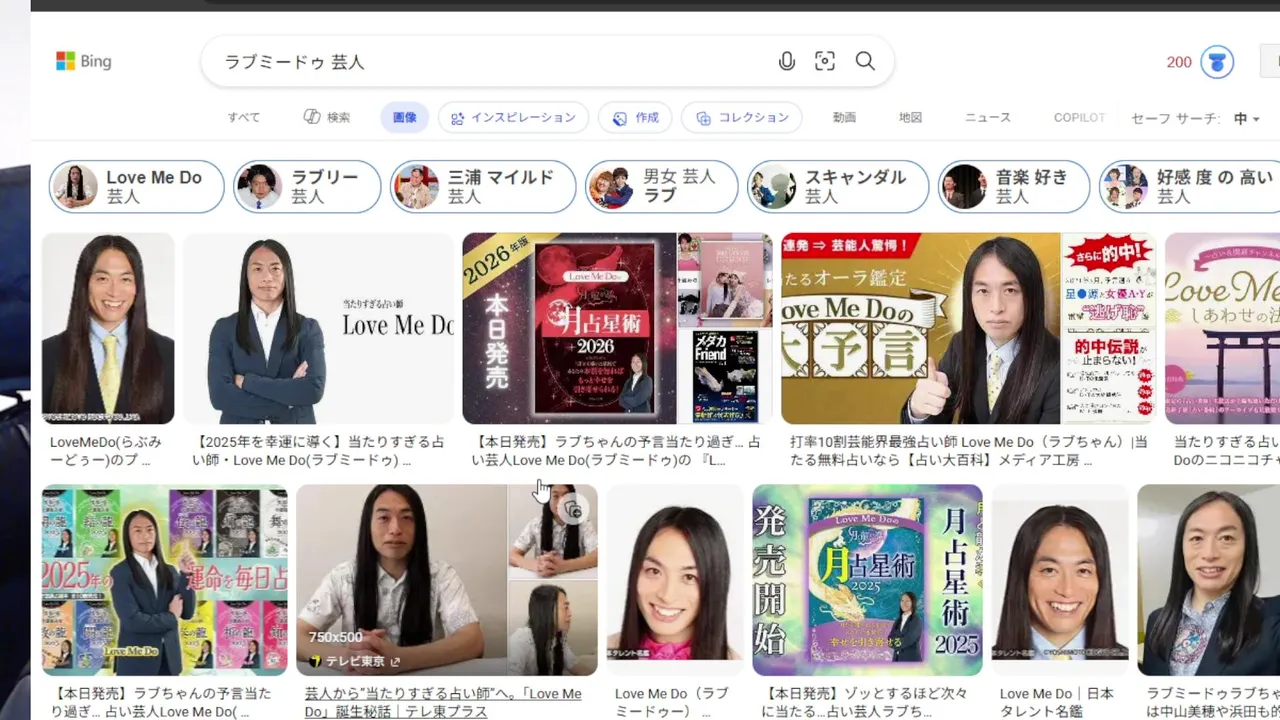The width and height of the screenshot is (1280, 720).
Task: Open the caption 【2025年を幸運に導く】当たりすぎる占い師
Action: 318,451
